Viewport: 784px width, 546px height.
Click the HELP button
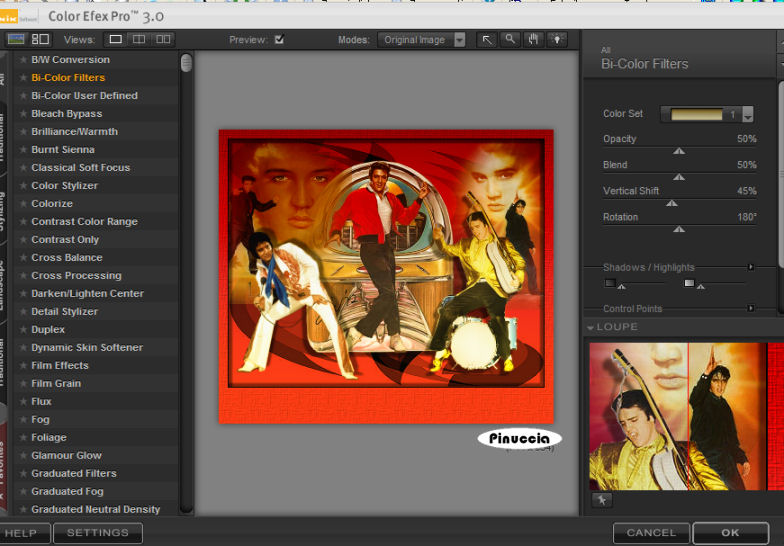(x=24, y=533)
